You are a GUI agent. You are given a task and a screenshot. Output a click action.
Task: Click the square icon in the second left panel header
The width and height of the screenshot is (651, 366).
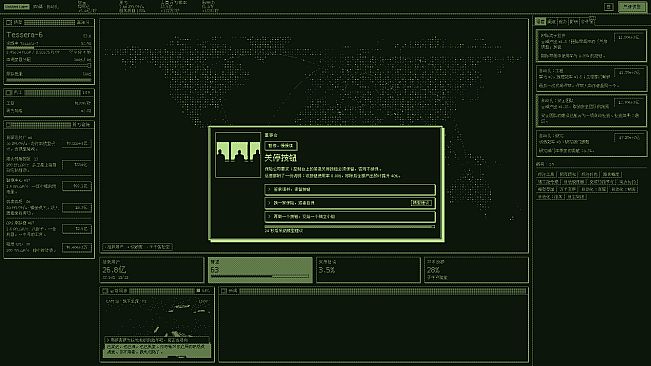(x=9, y=93)
